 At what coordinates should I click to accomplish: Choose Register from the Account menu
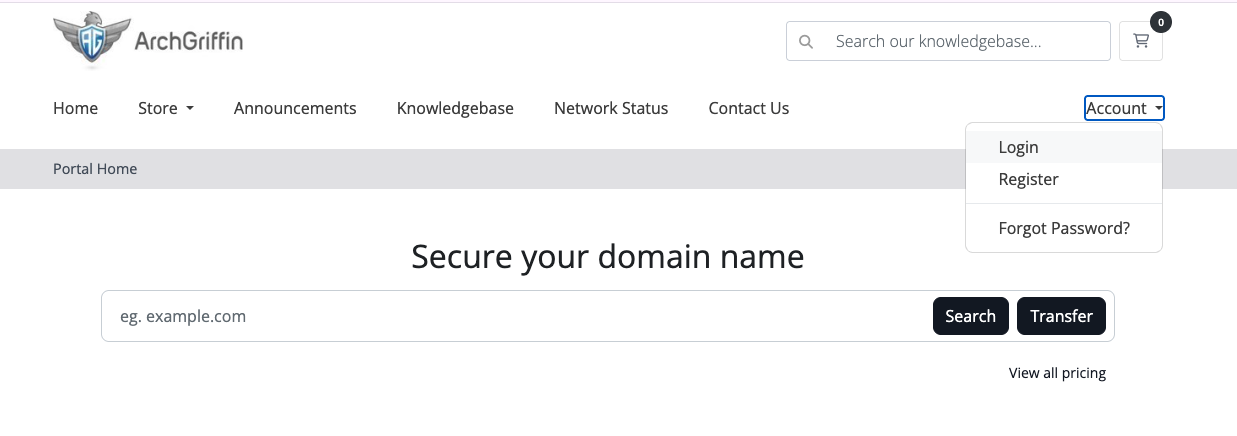pos(1028,179)
